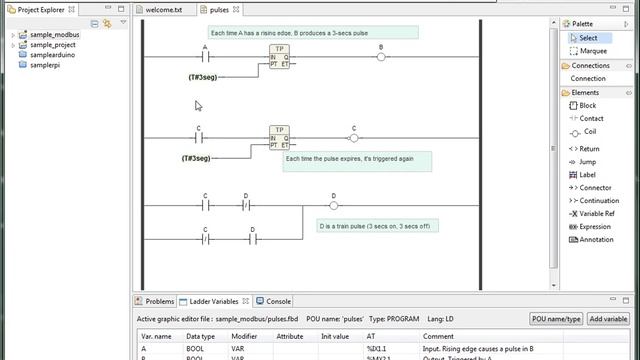Select coil C on the second rung

pyautogui.click(x=354, y=138)
